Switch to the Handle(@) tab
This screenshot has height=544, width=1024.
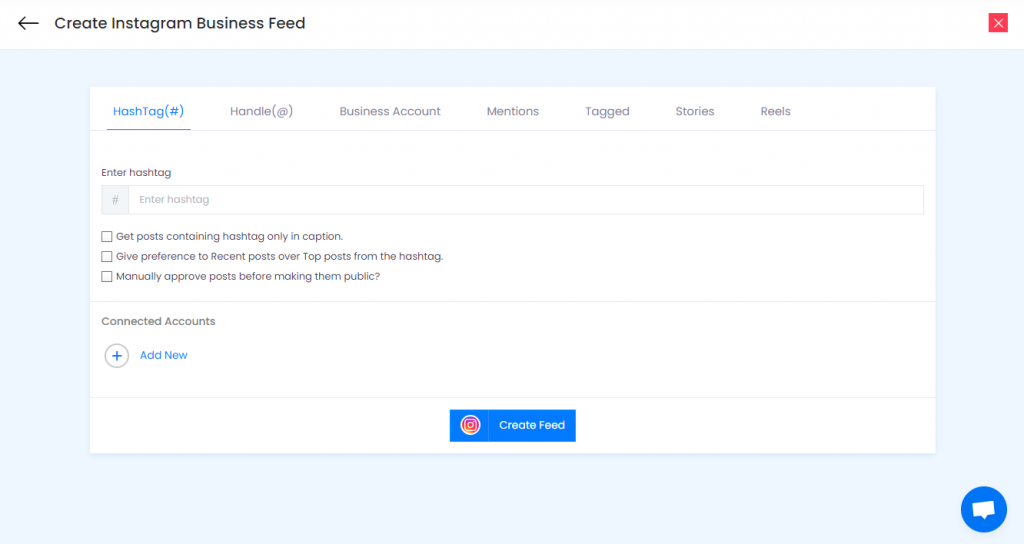pos(261,111)
